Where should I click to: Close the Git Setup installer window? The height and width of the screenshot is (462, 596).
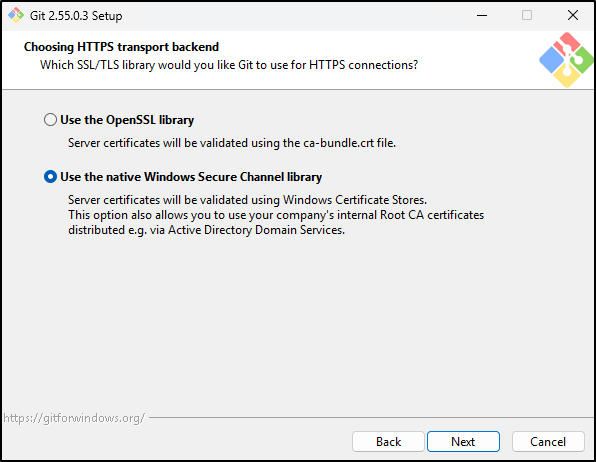pos(573,16)
